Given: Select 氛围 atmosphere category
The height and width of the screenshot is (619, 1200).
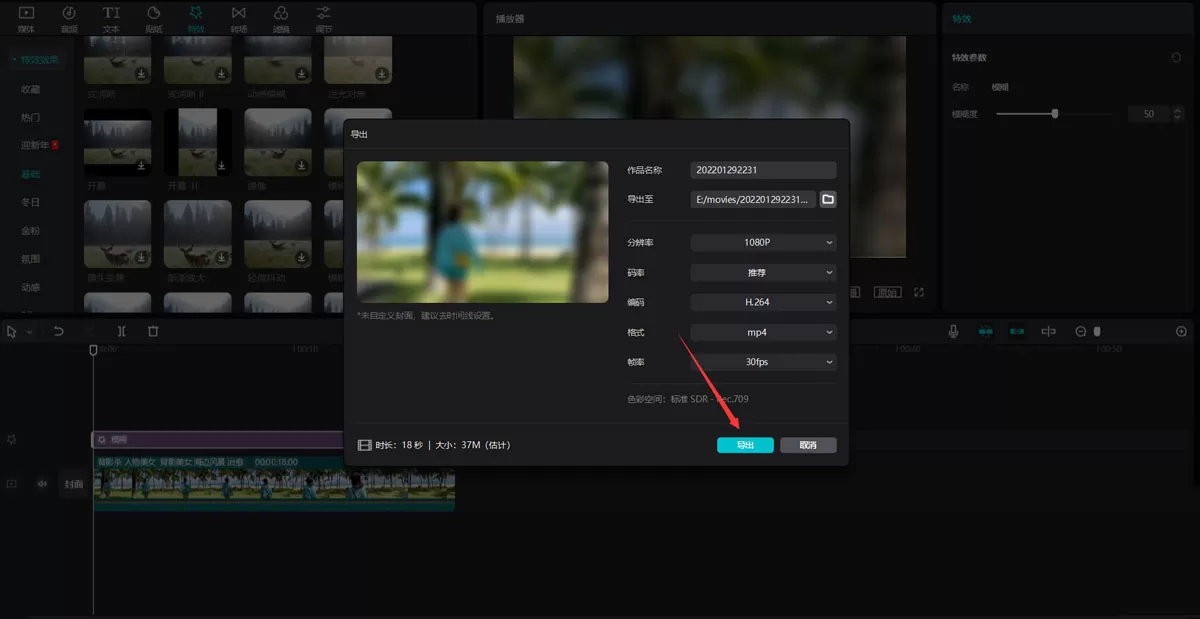Looking at the screenshot, I should pyautogui.click(x=31, y=259).
